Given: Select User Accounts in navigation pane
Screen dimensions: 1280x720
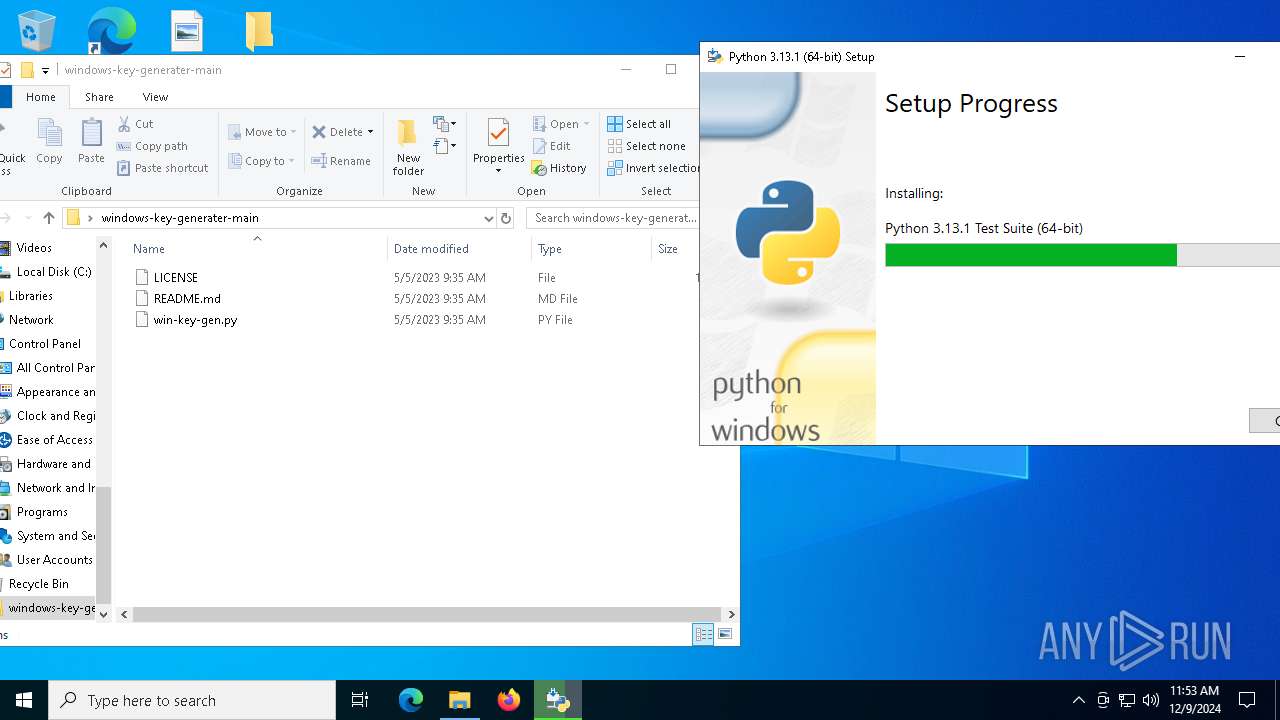Looking at the screenshot, I should [48, 560].
